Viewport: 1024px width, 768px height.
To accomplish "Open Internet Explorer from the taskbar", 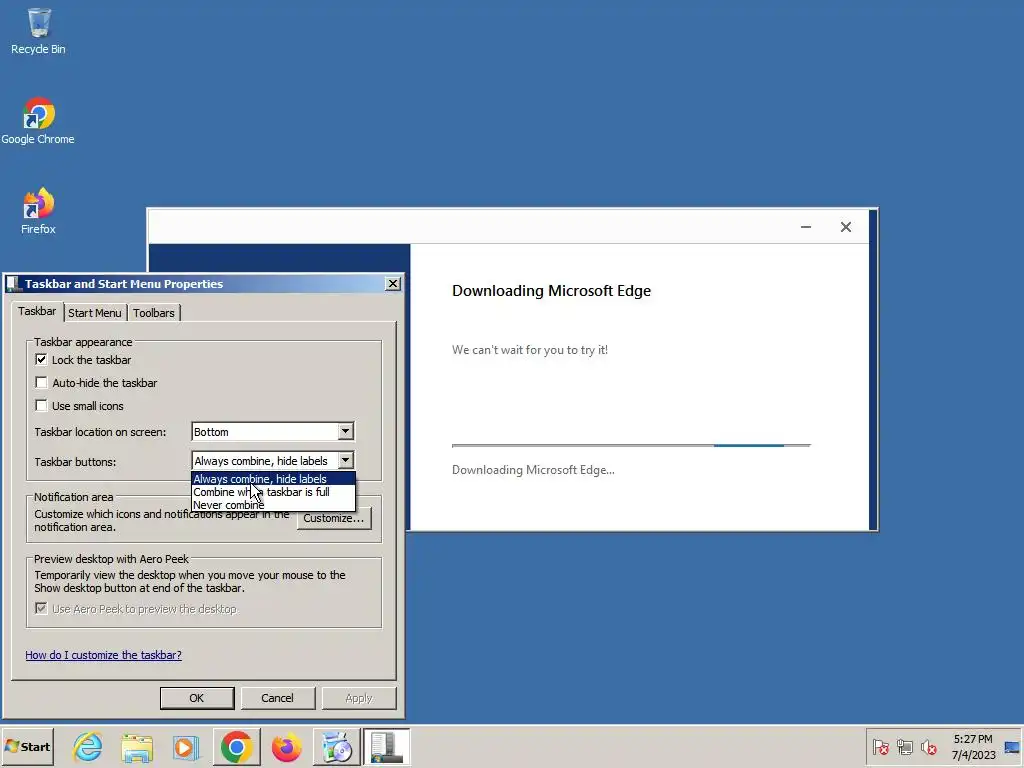I will (x=88, y=747).
